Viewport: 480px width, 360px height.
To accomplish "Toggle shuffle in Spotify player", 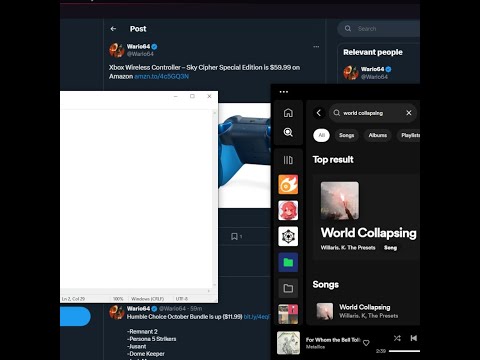I will pos(397,338).
